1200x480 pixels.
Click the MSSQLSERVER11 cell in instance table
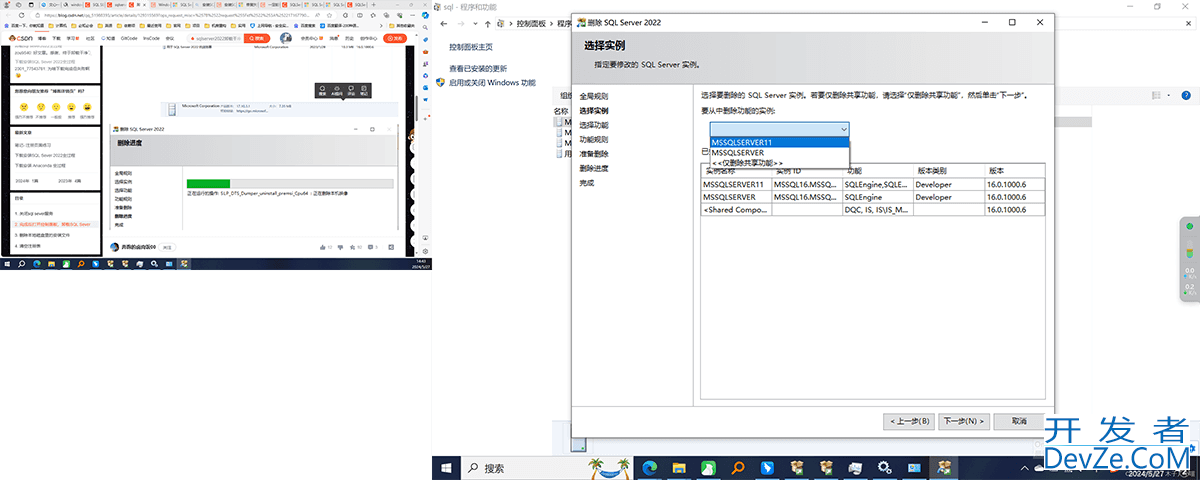[736, 184]
